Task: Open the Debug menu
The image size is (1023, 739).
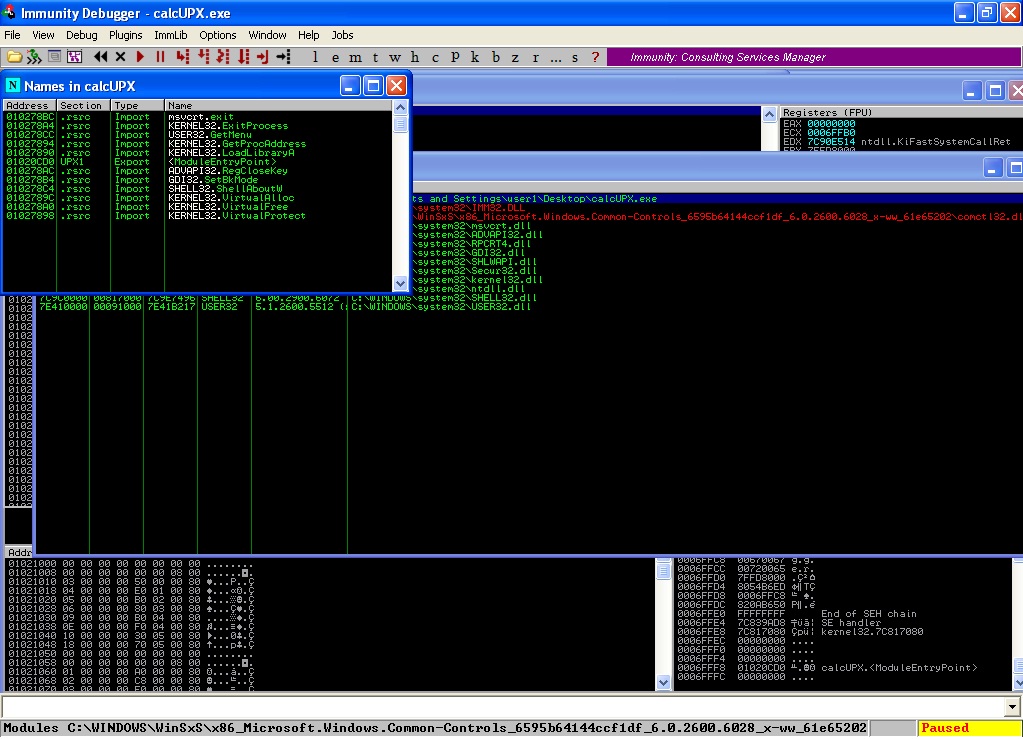Action: tap(82, 35)
